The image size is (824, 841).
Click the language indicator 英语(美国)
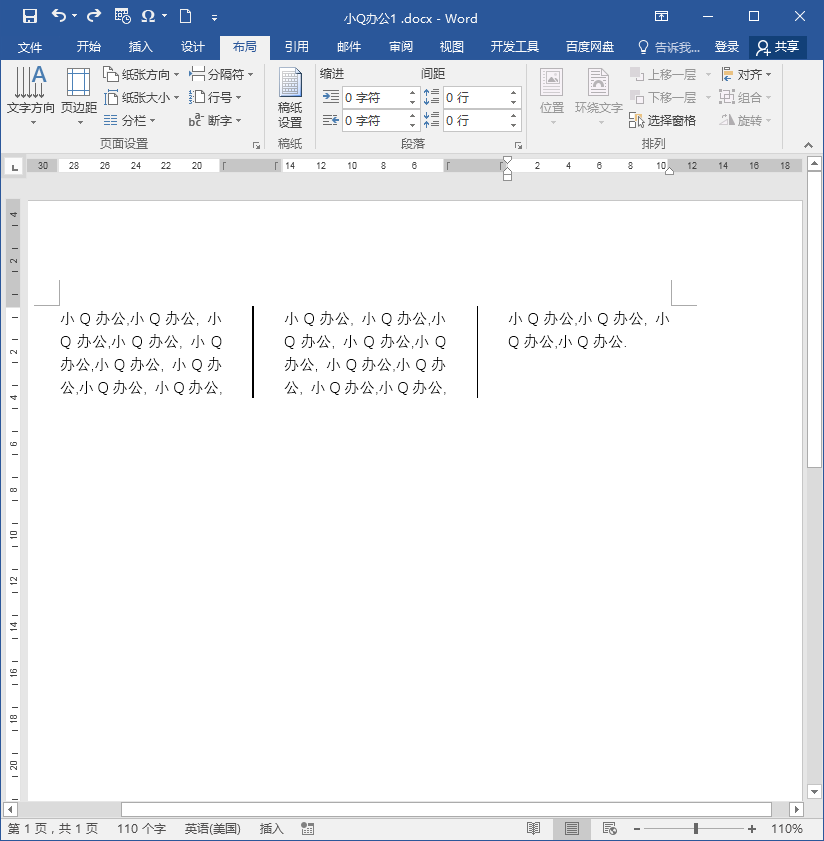[212, 829]
